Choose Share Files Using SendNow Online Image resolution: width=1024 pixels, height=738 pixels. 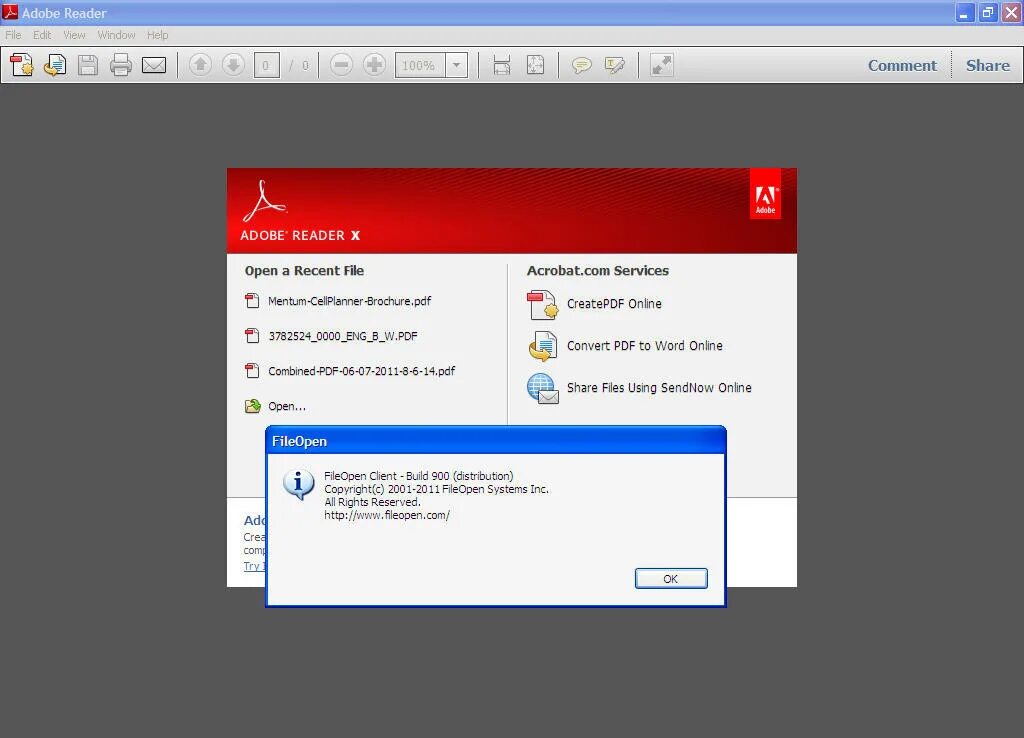point(659,388)
